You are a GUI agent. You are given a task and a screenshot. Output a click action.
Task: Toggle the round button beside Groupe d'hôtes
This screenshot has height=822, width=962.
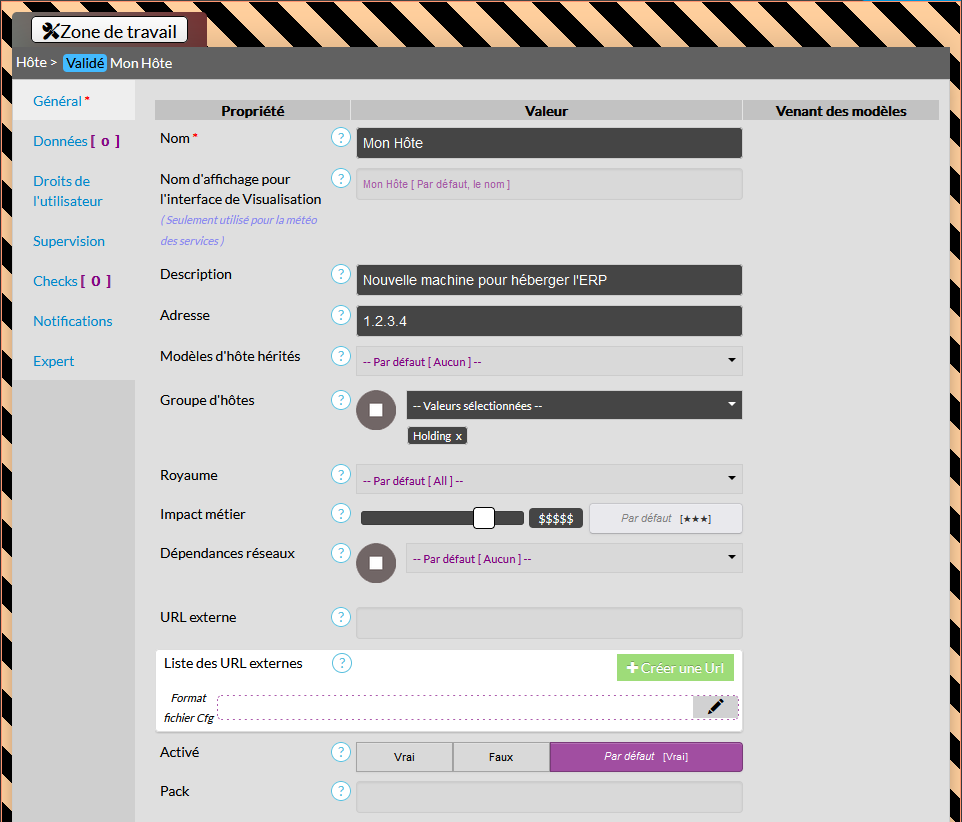(x=376, y=410)
